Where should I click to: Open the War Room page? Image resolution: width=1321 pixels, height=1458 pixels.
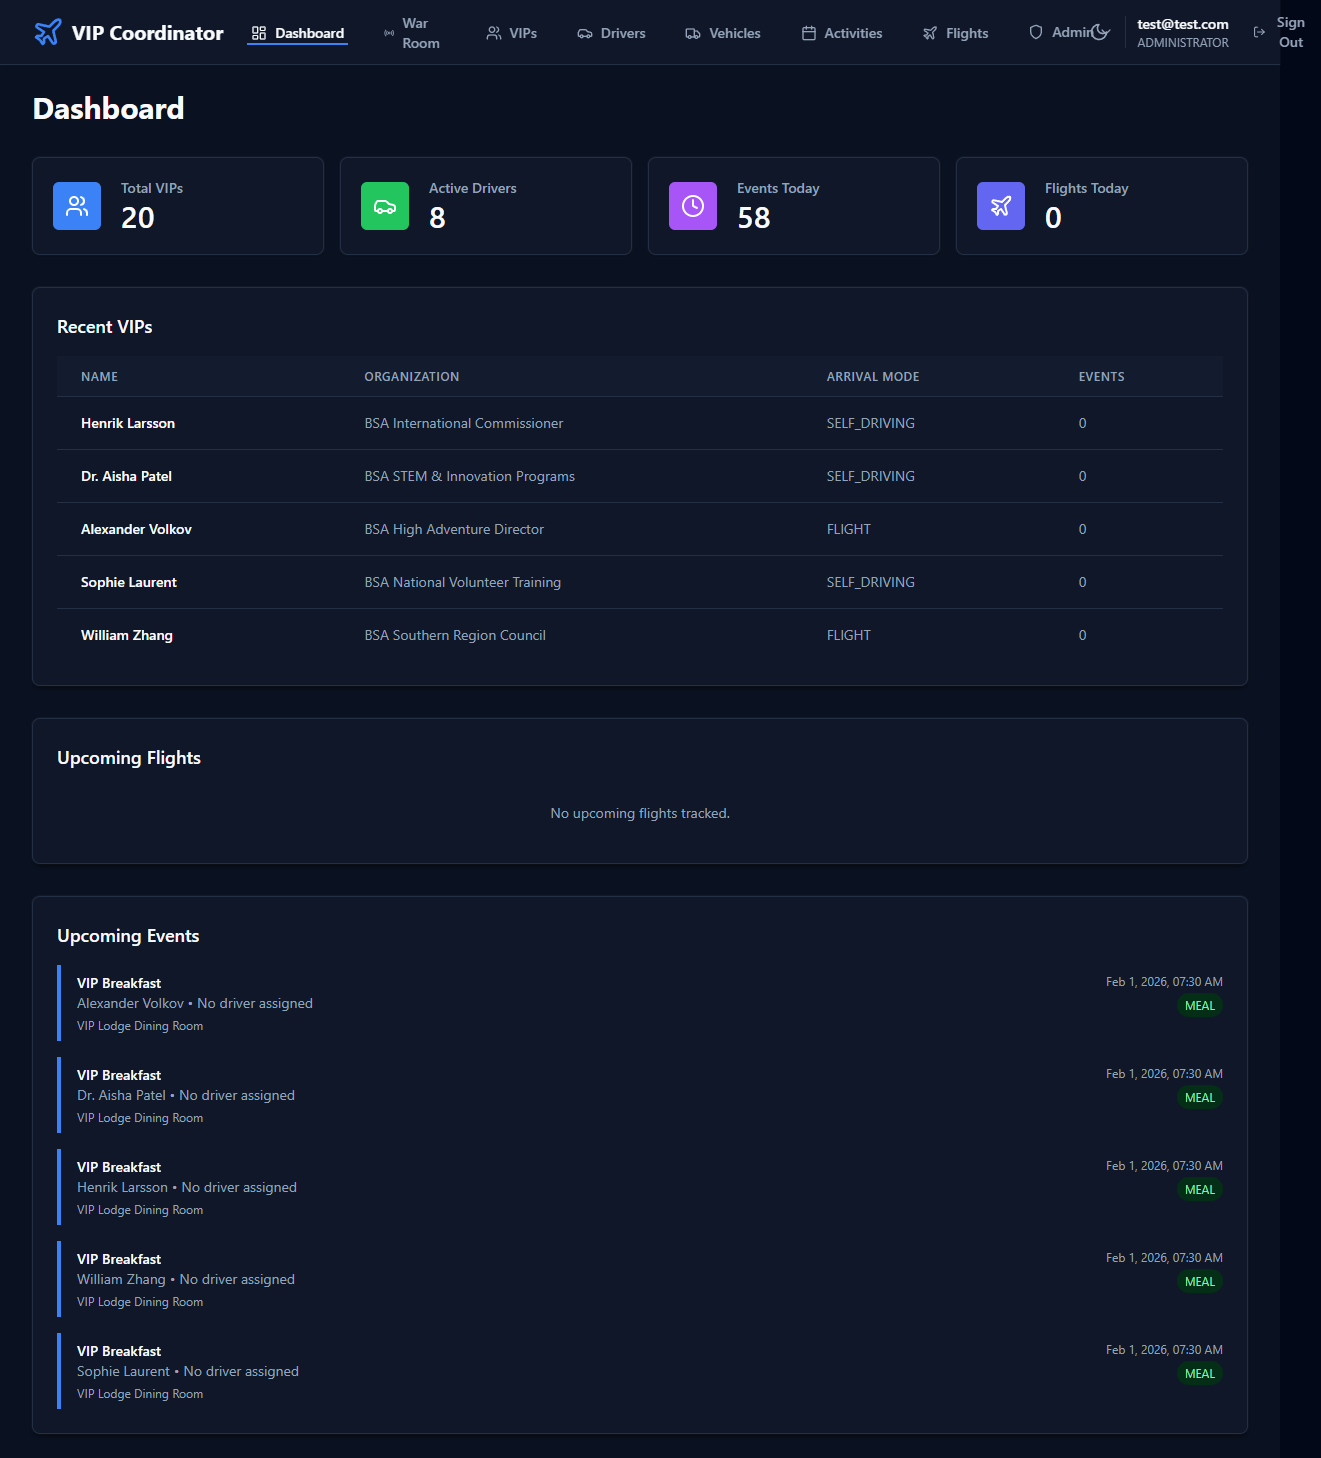[411, 33]
